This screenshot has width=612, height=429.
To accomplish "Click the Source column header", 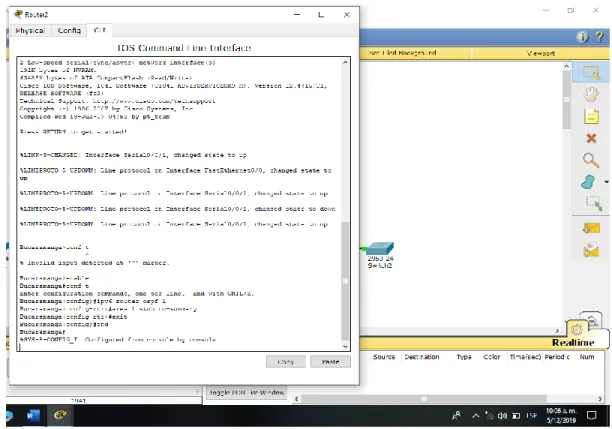I will tap(384, 357).
